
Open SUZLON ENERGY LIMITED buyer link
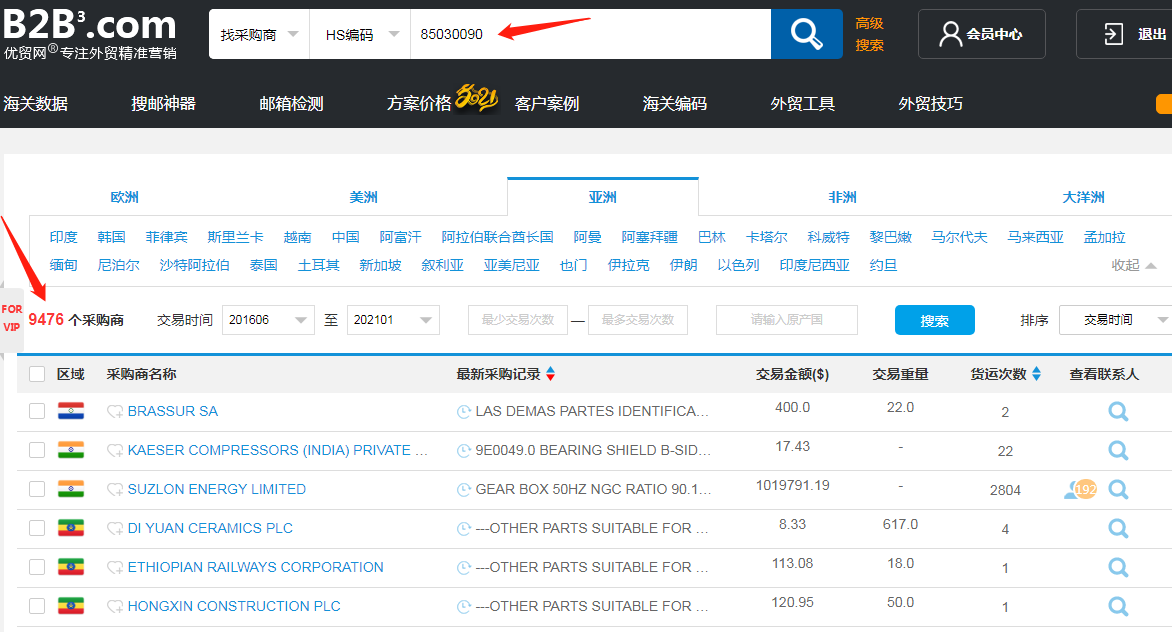(217, 489)
